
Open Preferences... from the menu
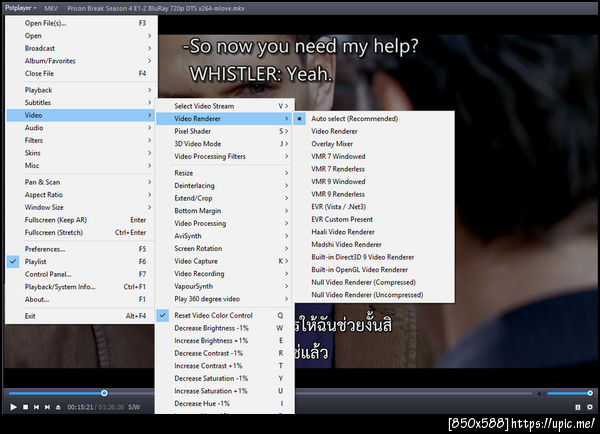pyautogui.click(x=80, y=249)
